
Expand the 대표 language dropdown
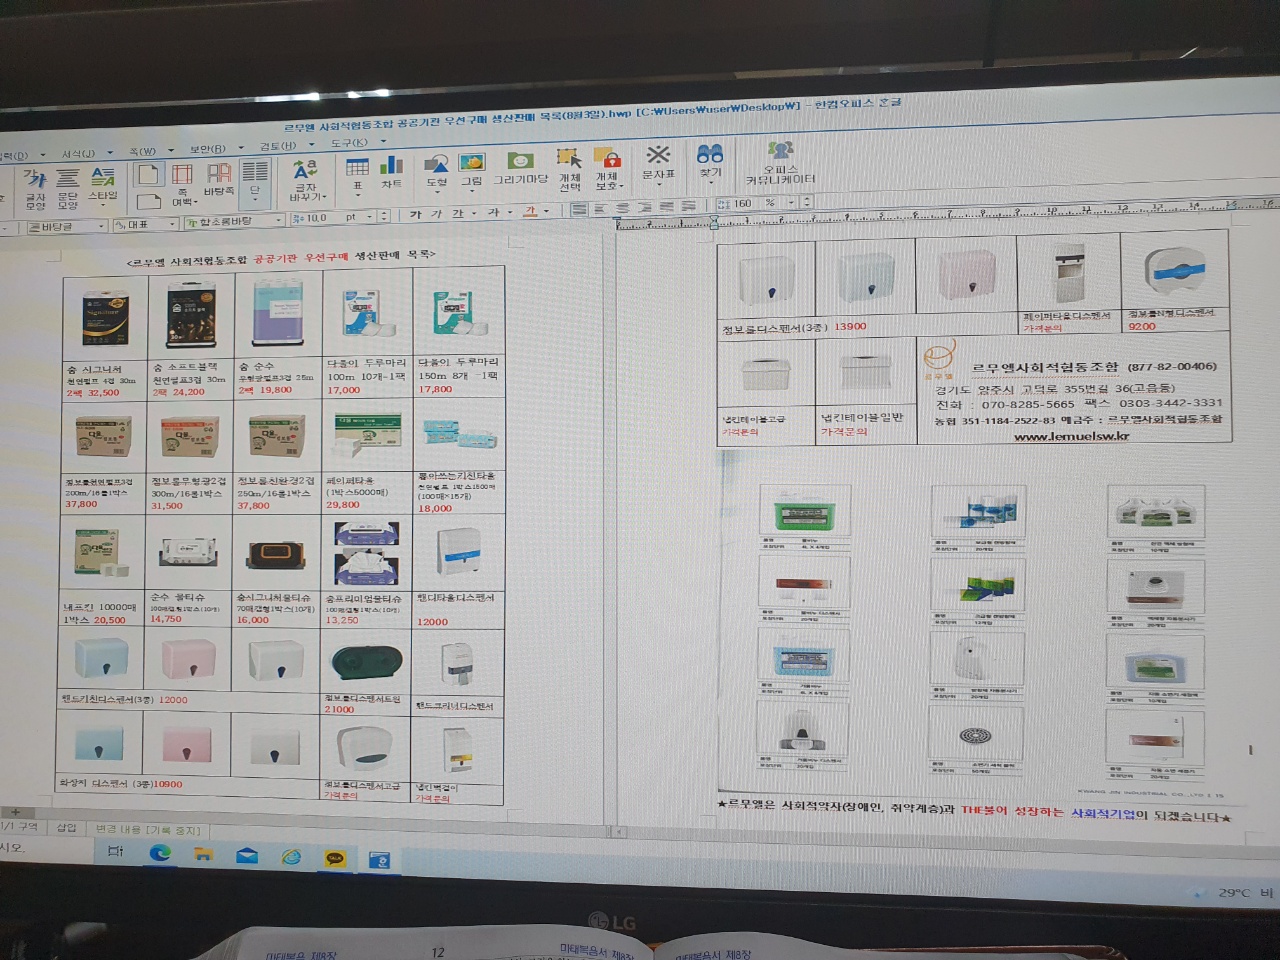(172, 224)
